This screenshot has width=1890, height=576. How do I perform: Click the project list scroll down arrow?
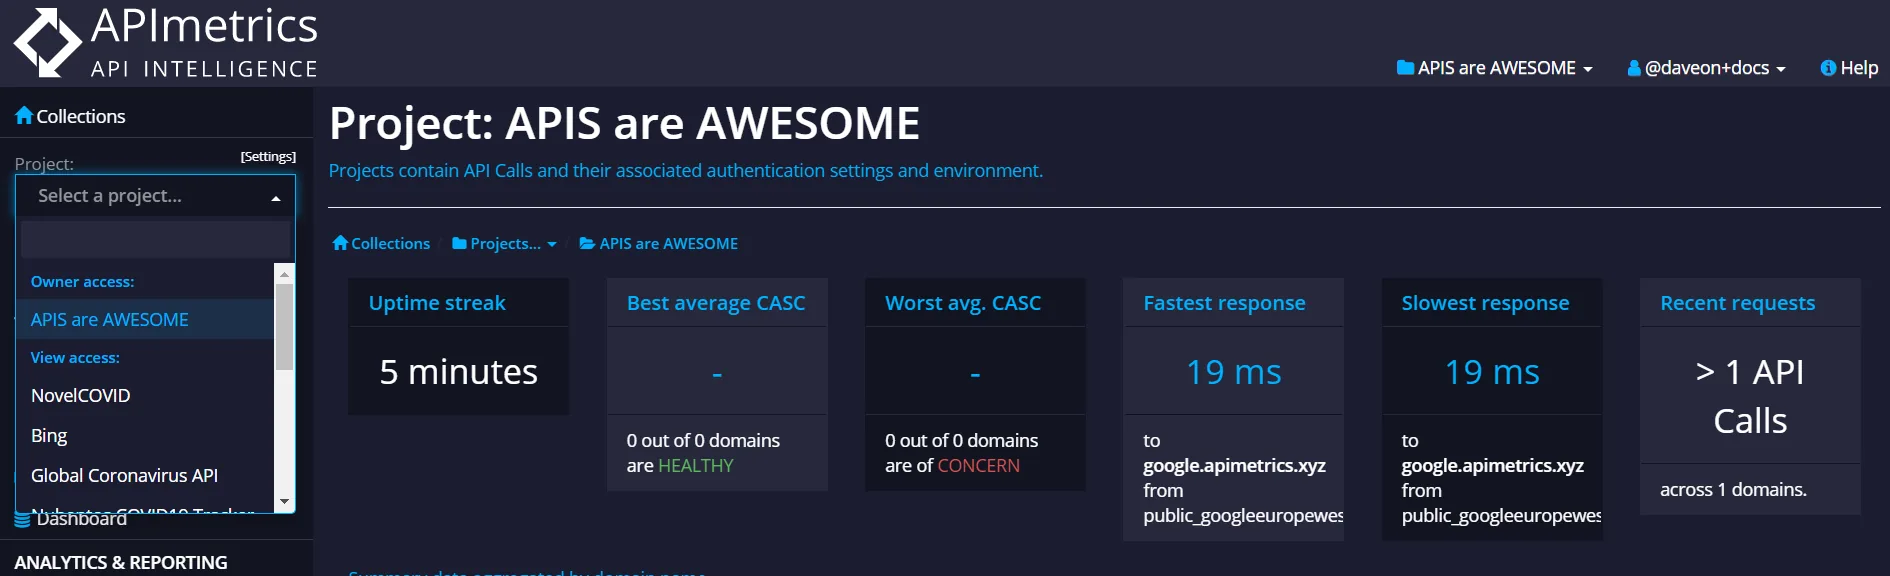coord(284,501)
